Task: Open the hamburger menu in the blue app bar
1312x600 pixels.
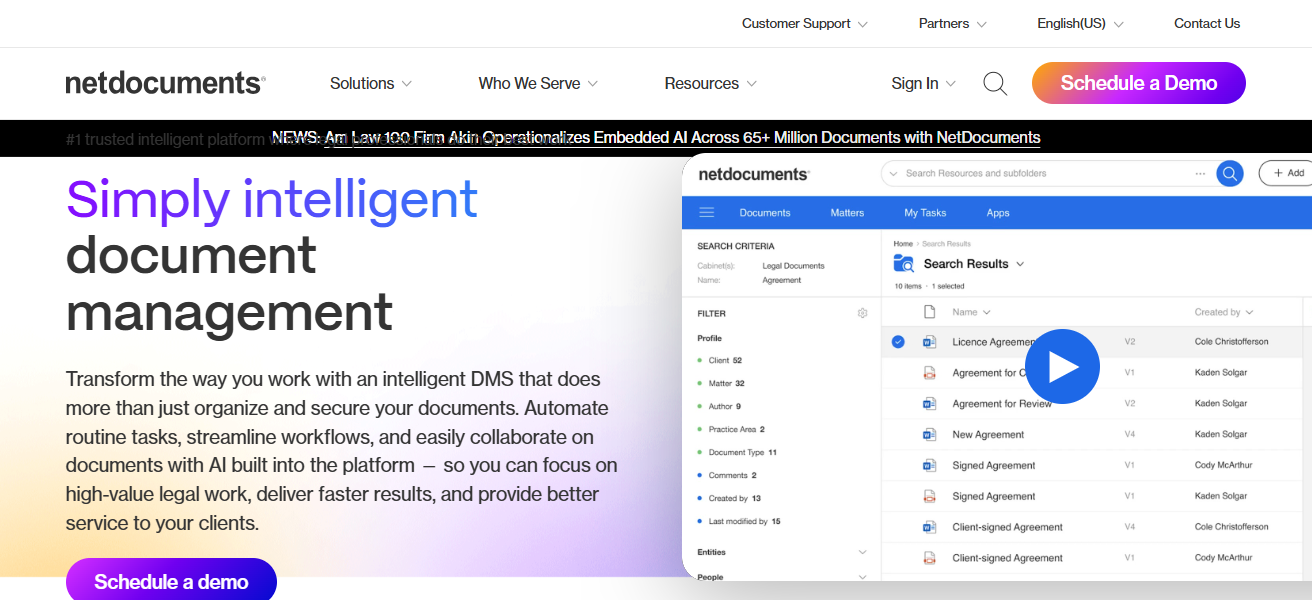Action: [x=707, y=212]
